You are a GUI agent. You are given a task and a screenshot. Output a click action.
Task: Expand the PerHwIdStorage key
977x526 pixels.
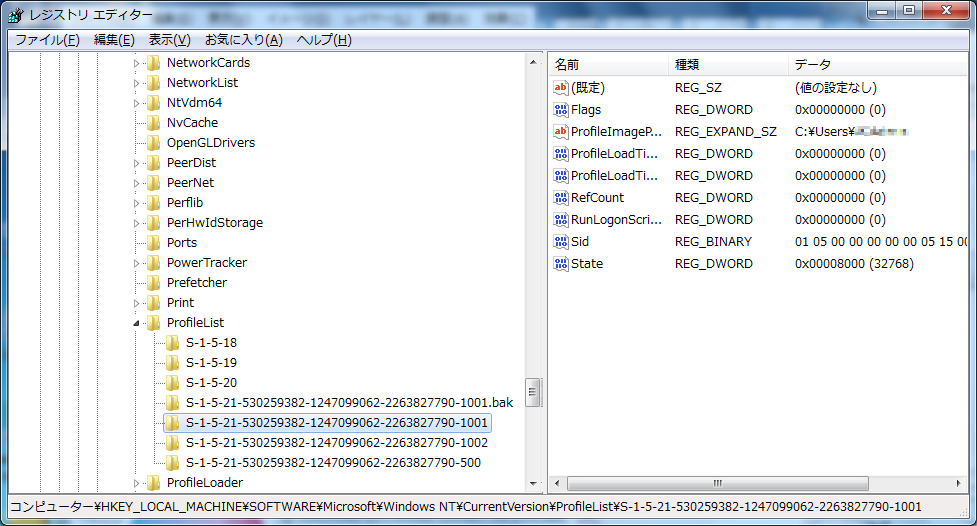pyautogui.click(x=136, y=222)
